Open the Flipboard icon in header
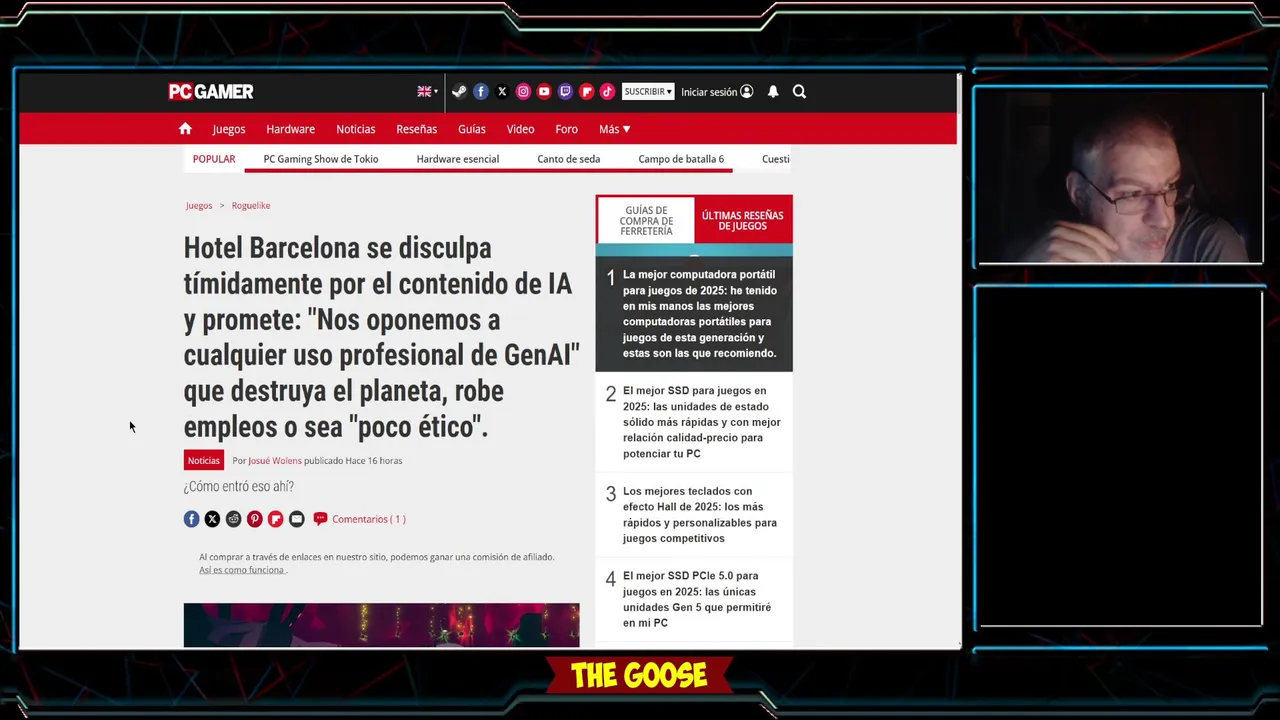Viewport: 1280px width, 720px height. (586, 91)
